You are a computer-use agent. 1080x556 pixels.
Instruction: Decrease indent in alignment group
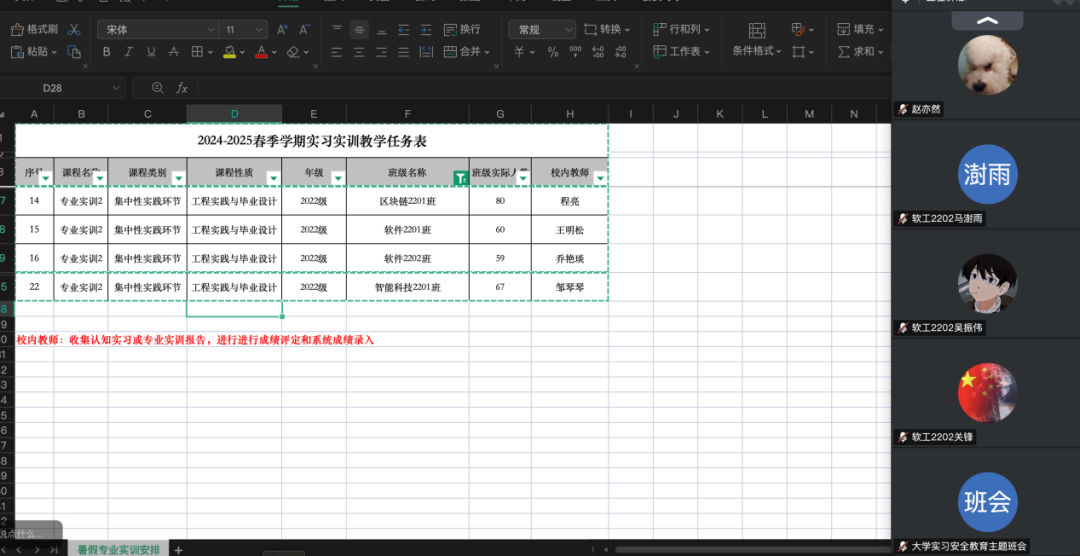point(404,30)
